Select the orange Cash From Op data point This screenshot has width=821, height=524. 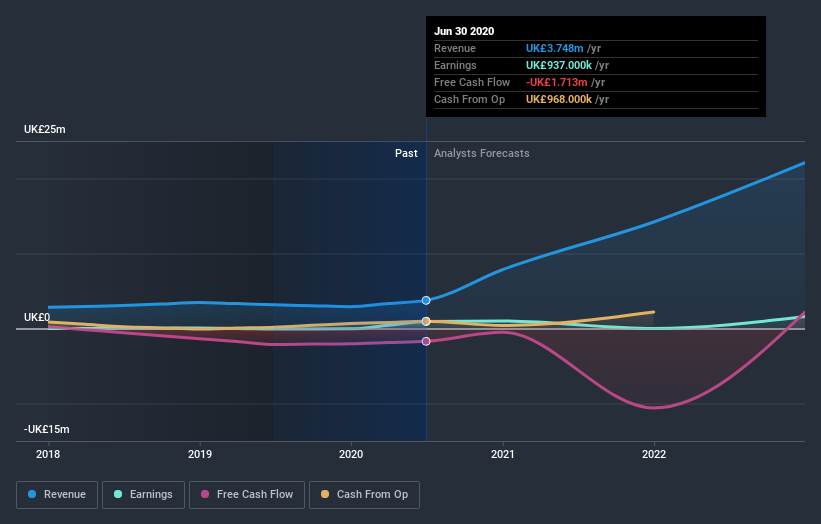(426, 321)
